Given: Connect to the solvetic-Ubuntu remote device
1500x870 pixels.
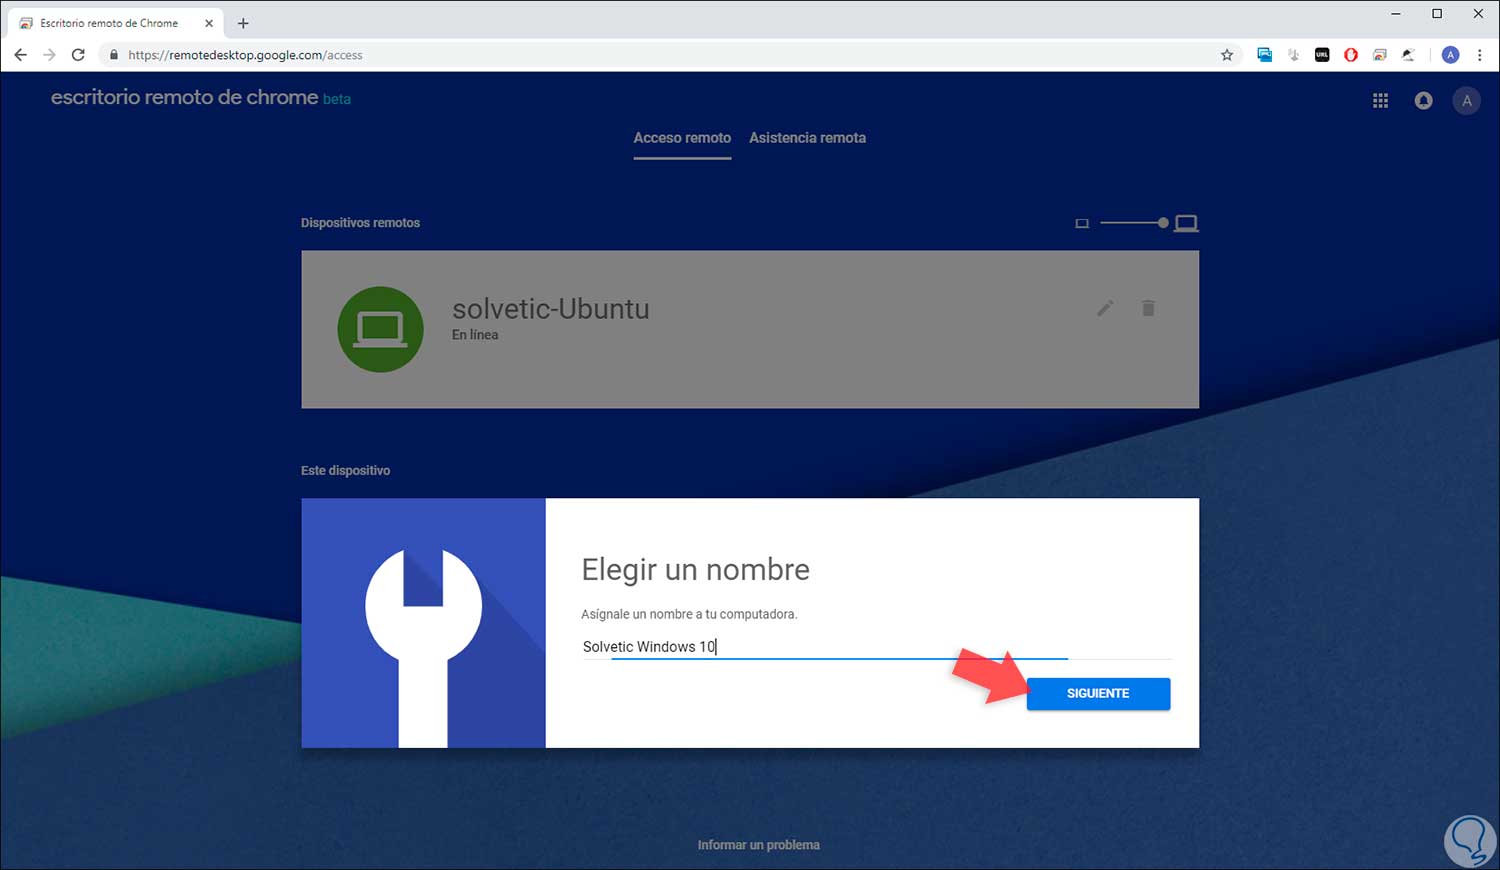Looking at the screenshot, I should click(x=750, y=329).
